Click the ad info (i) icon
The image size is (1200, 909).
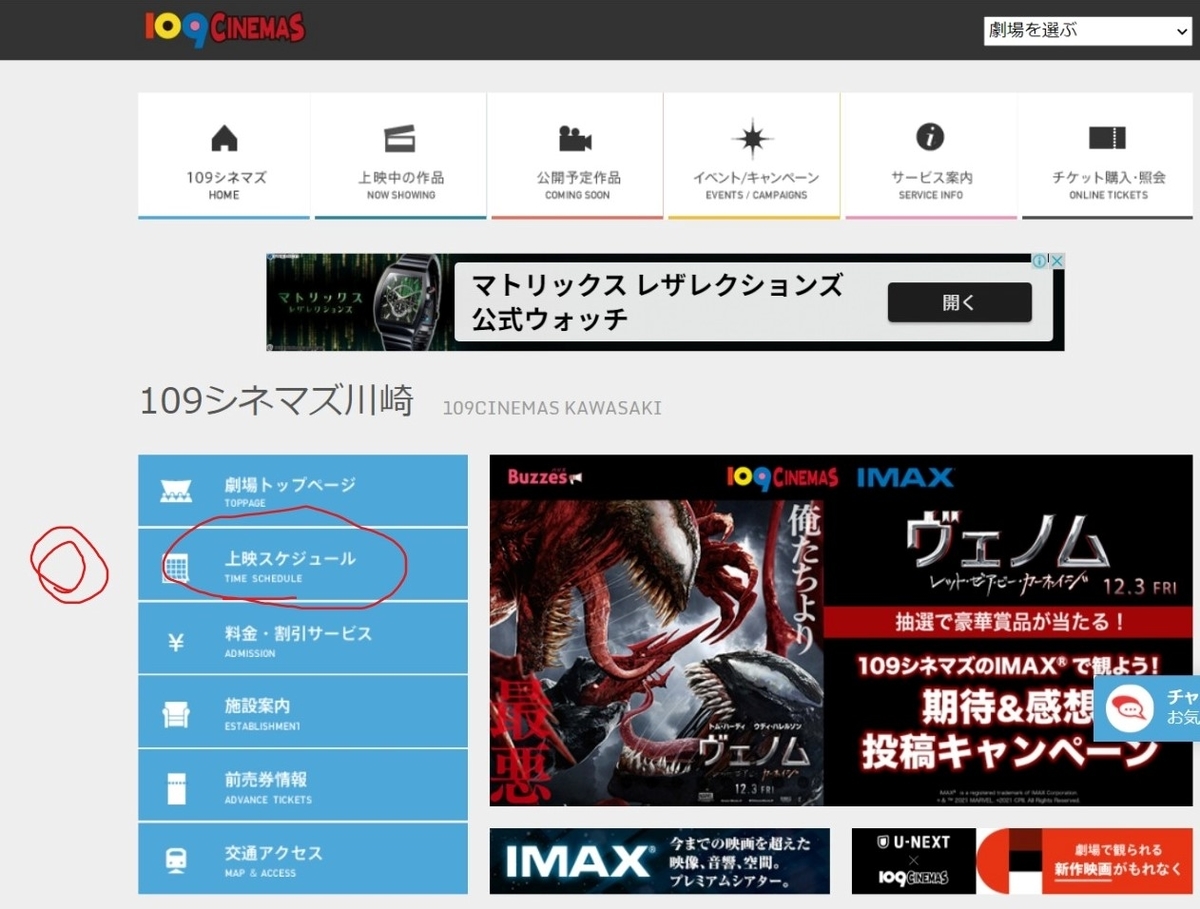(1039, 261)
